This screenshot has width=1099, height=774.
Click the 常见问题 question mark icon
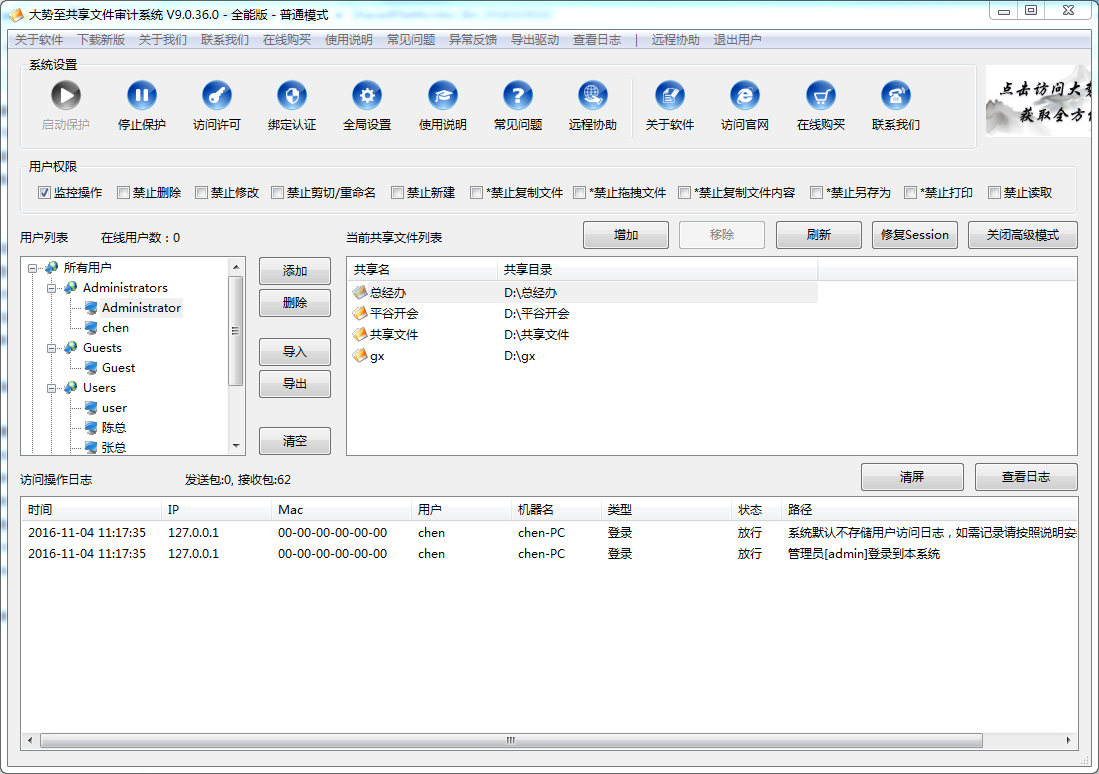518,96
